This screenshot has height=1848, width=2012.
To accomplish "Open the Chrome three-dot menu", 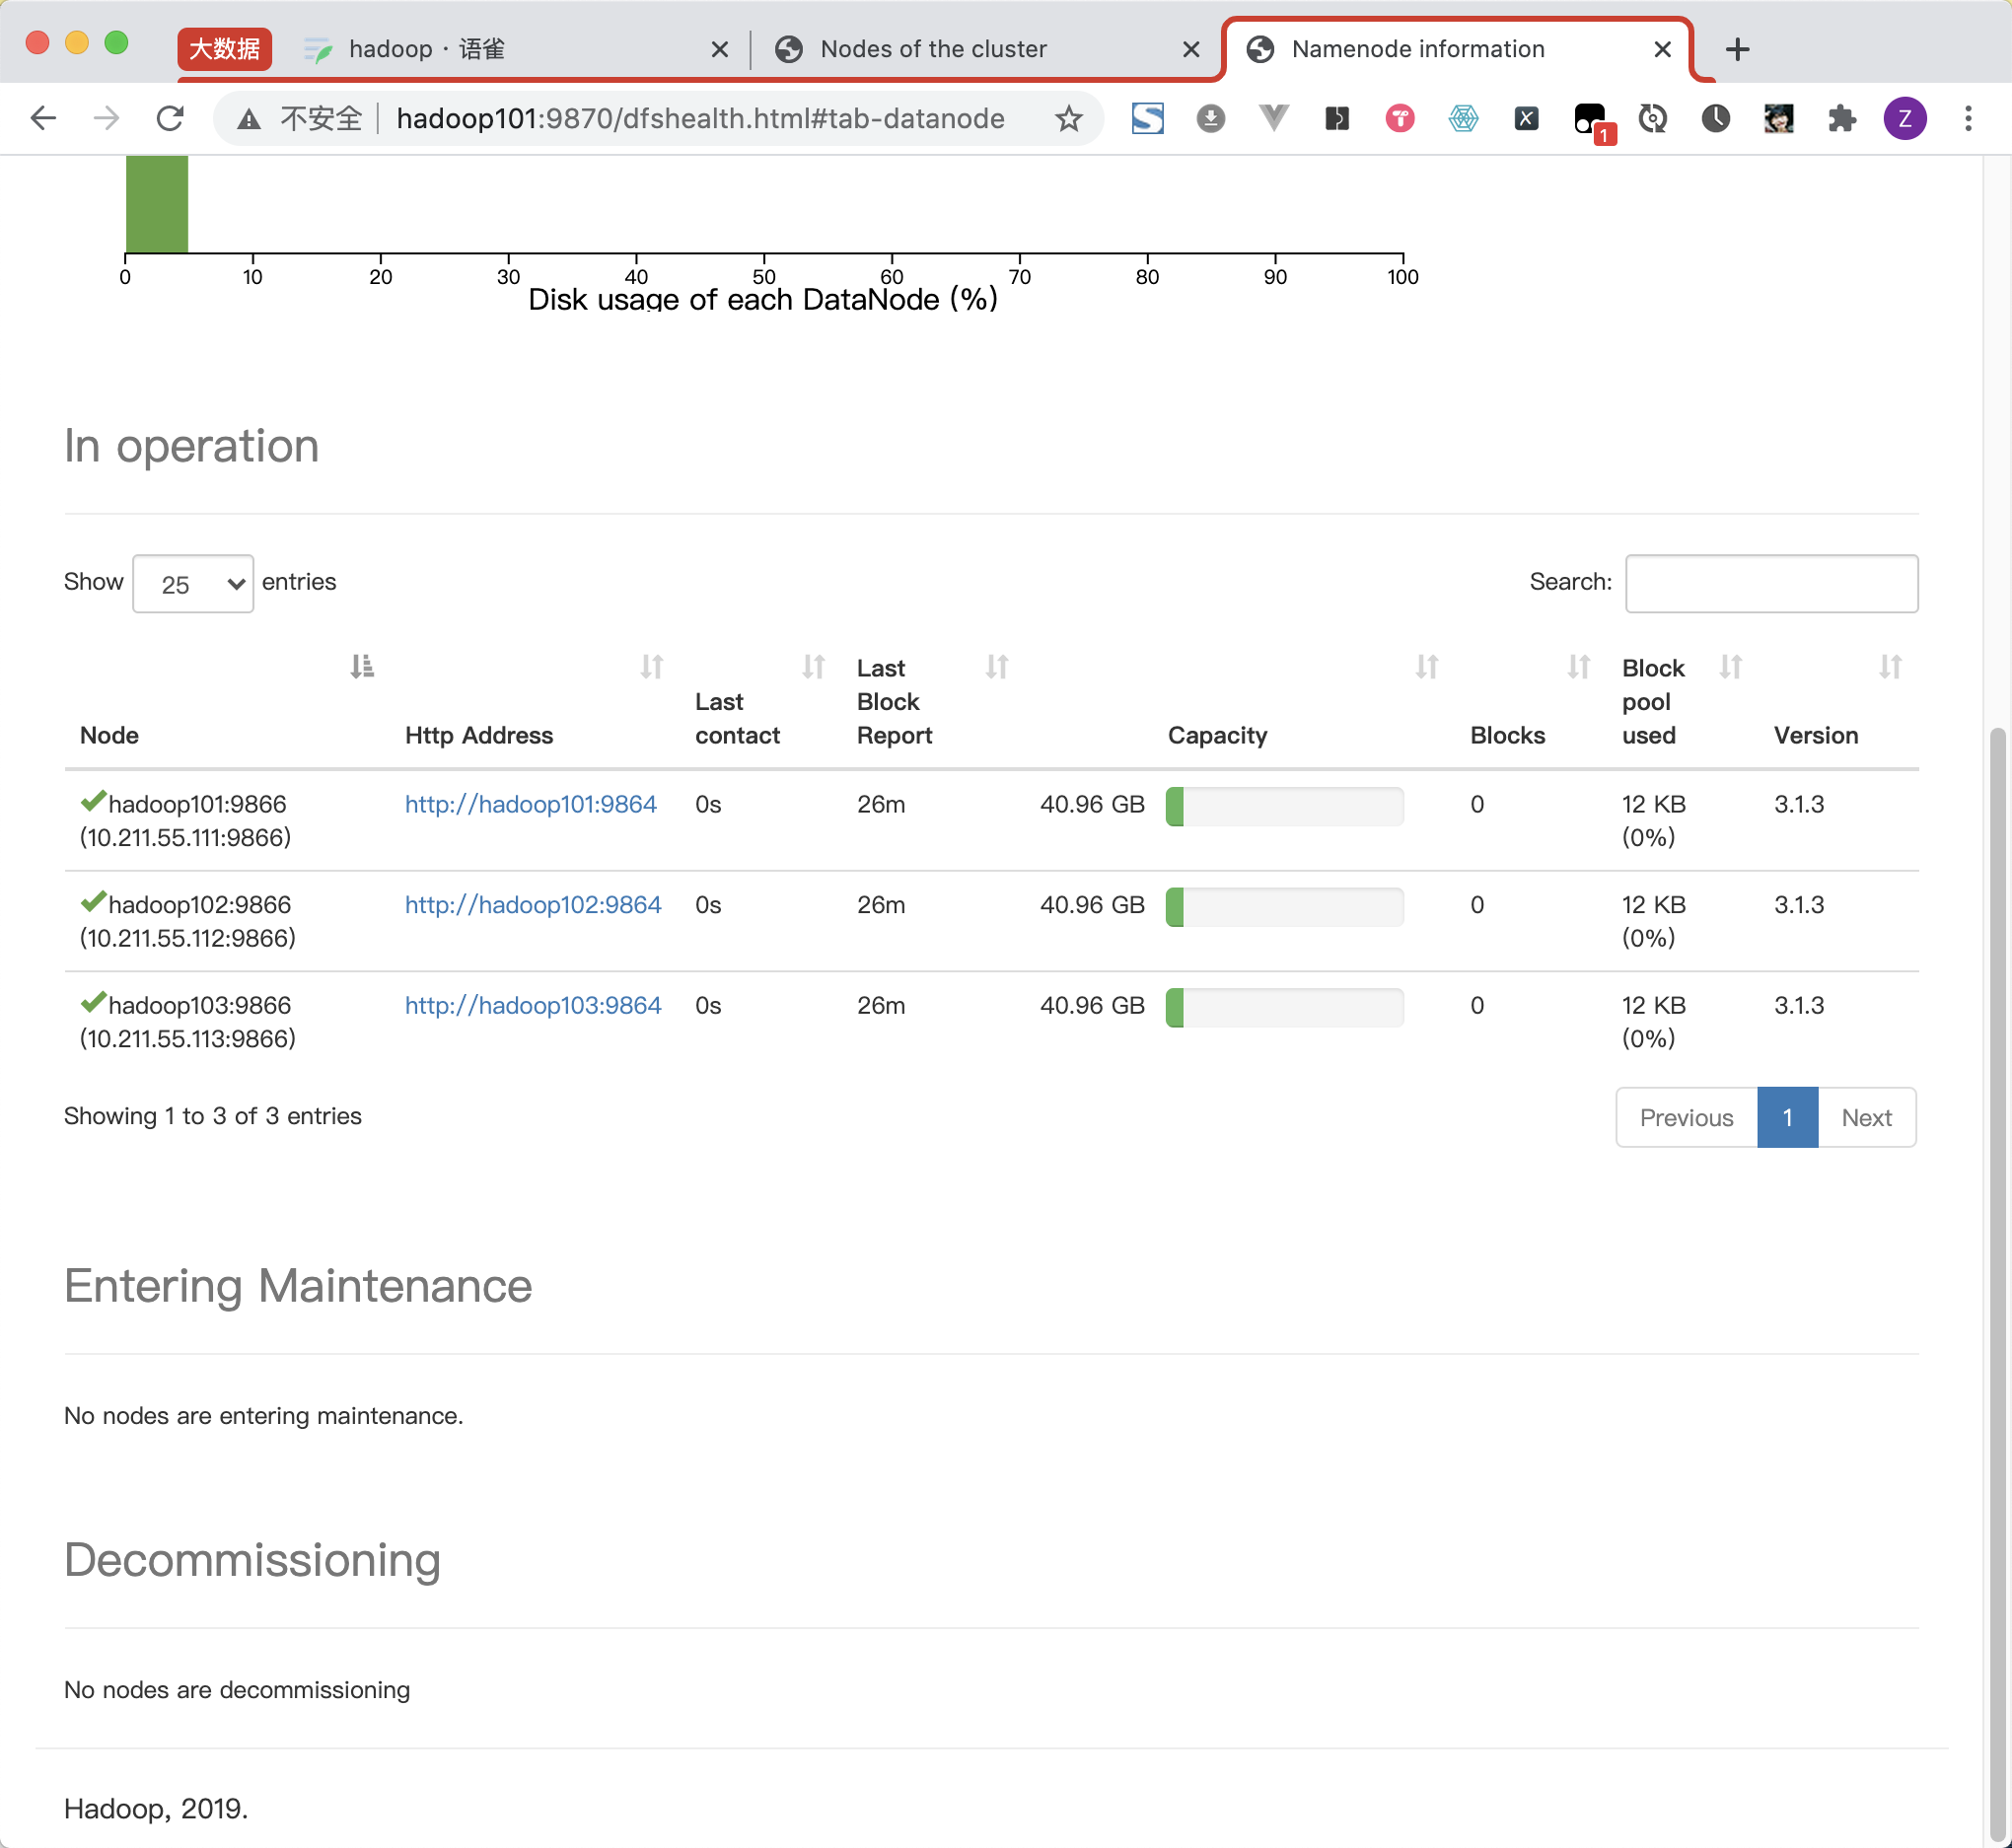I will click(x=1967, y=118).
